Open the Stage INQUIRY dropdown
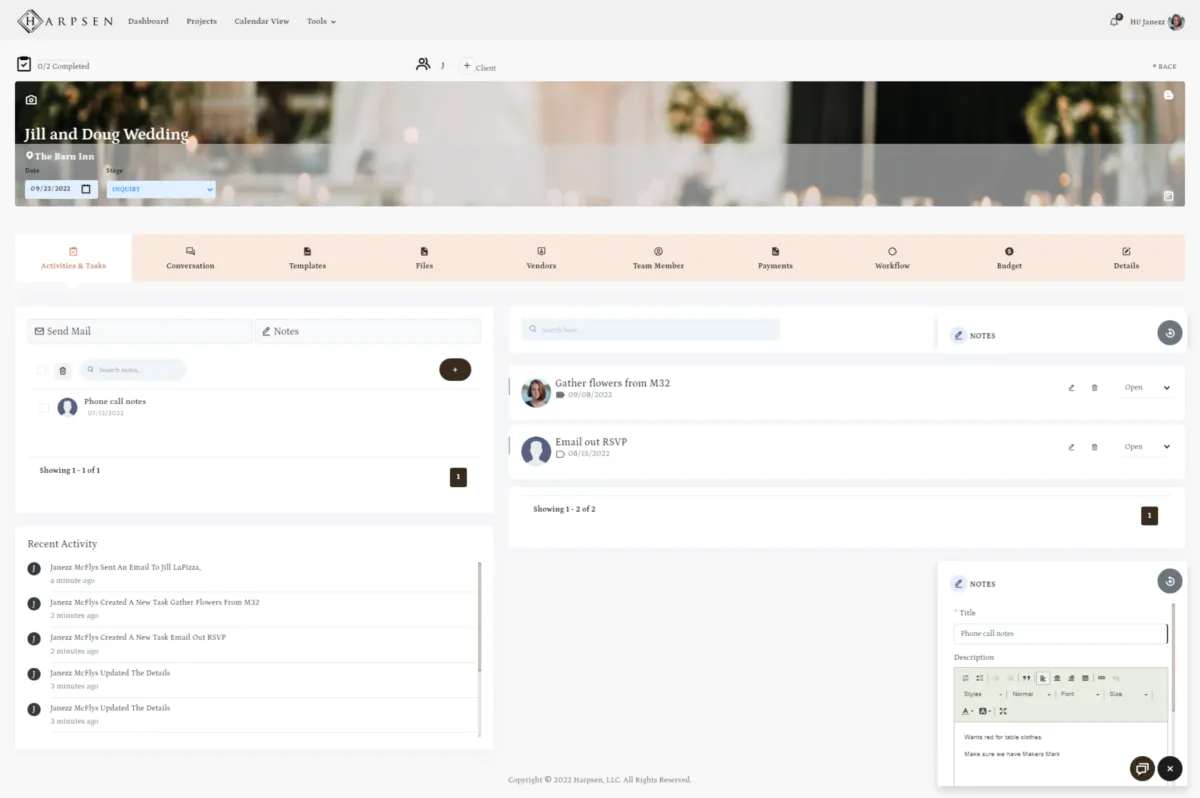1200x798 pixels. (x=161, y=188)
